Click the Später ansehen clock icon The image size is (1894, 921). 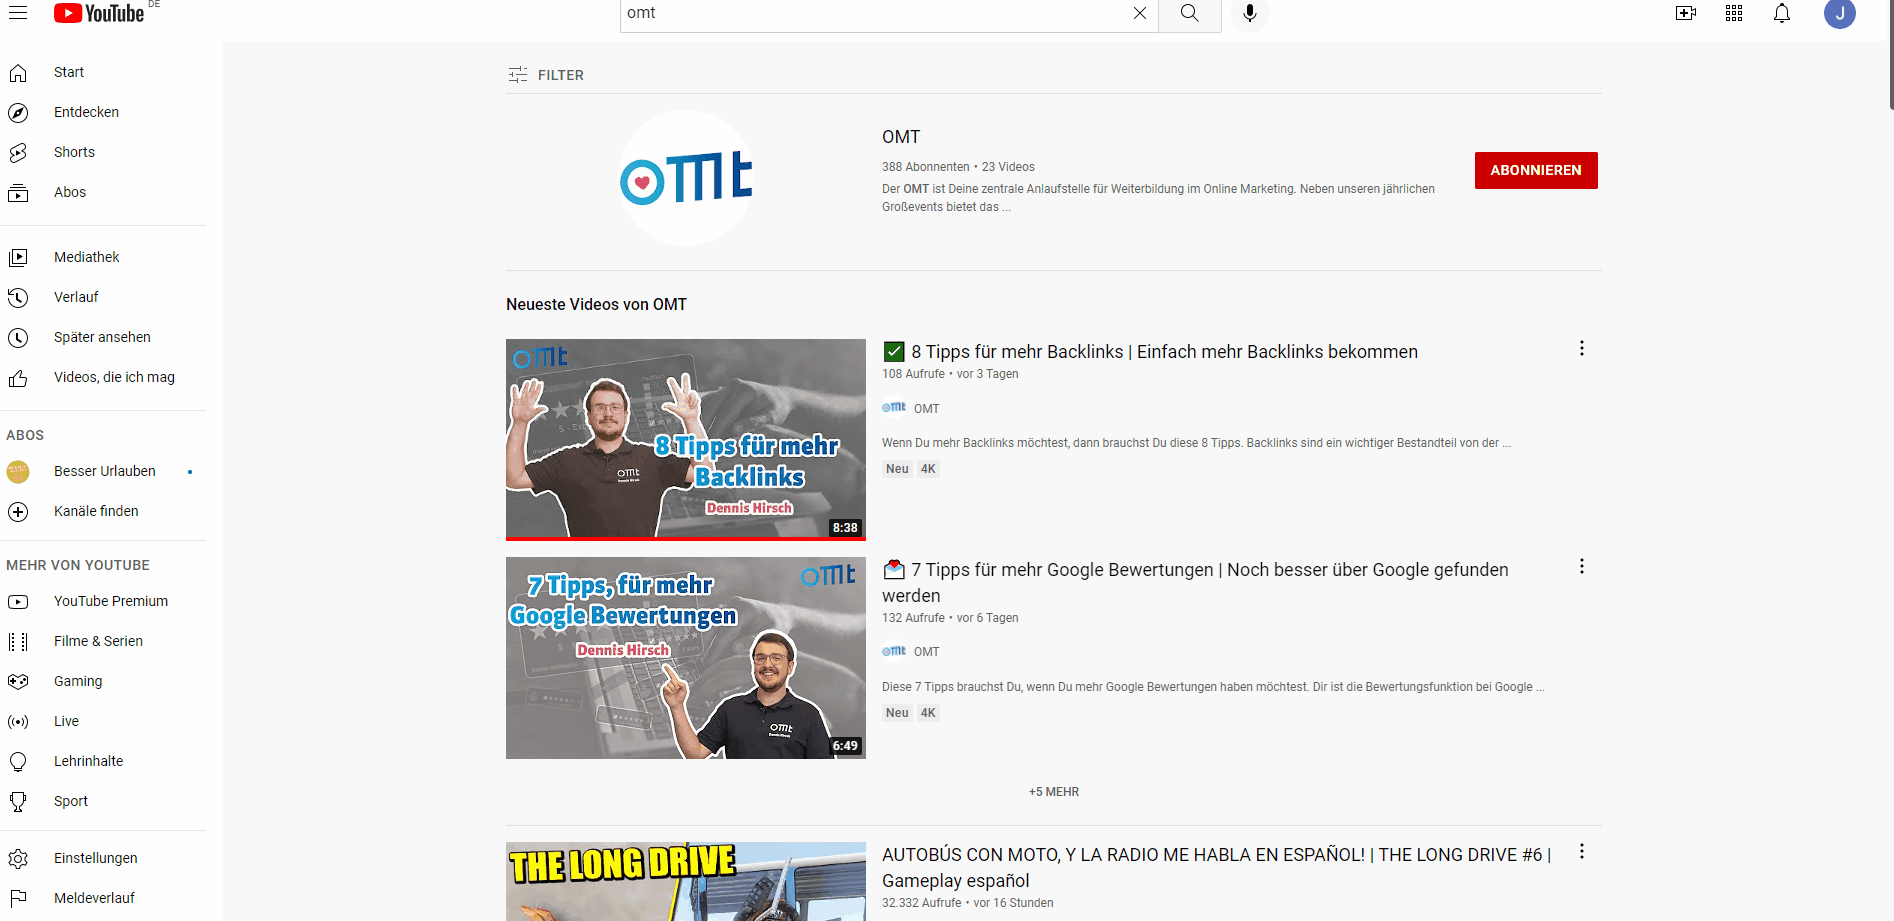(x=18, y=338)
